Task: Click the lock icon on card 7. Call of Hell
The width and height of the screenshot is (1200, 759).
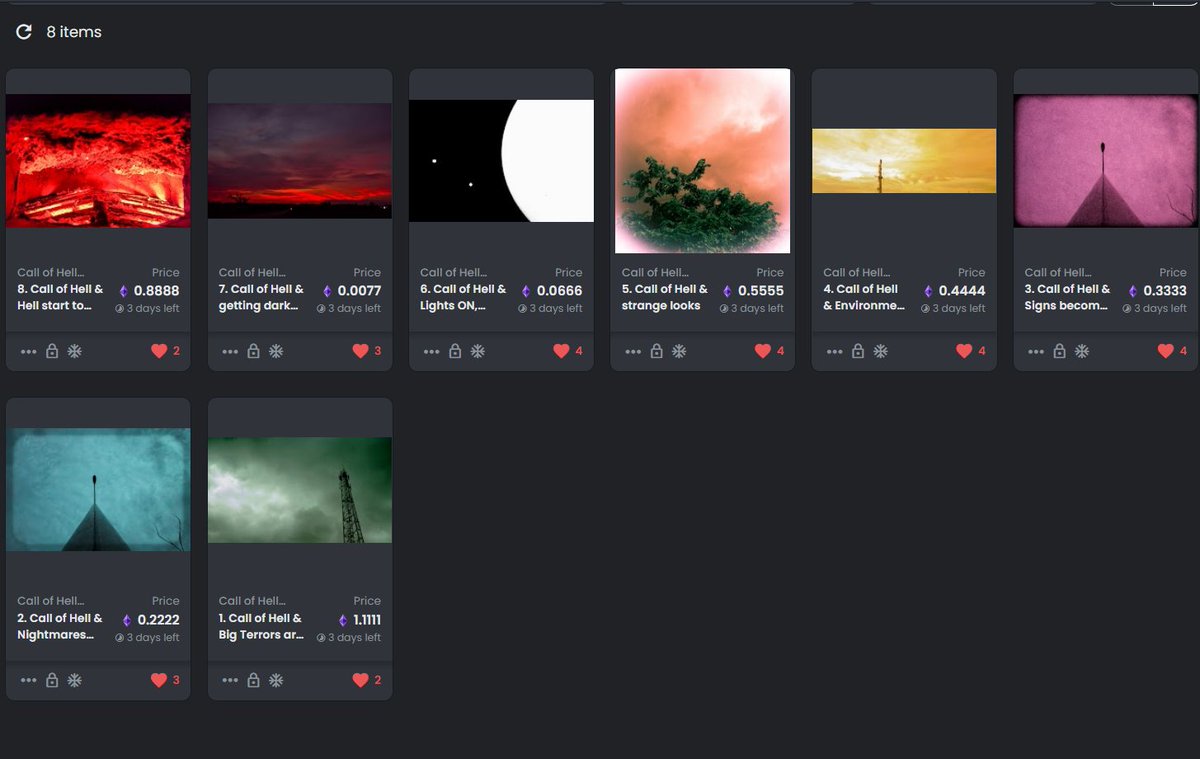Action: coord(254,351)
